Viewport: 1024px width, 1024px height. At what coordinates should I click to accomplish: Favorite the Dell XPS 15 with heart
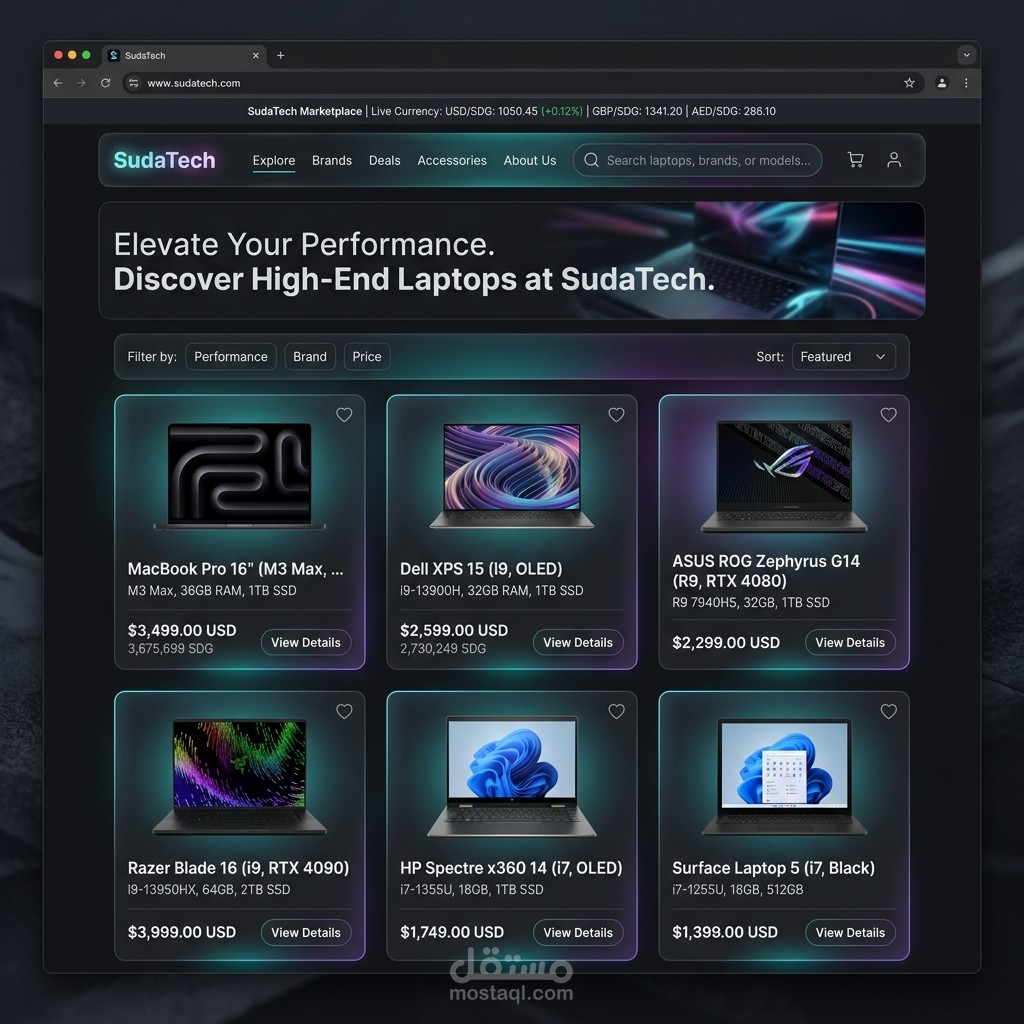coord(616,415)
